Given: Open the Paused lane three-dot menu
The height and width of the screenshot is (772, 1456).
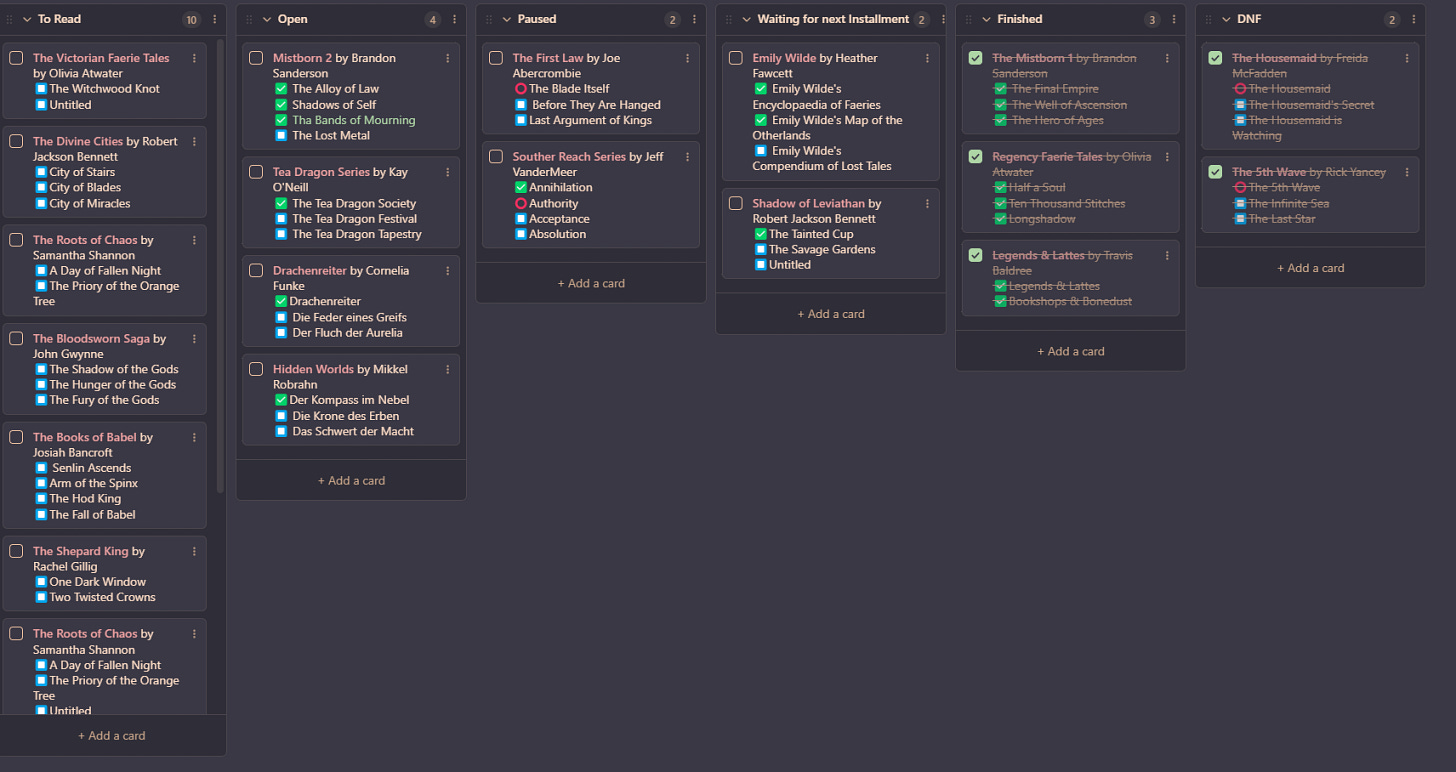Looking at the screenshot, I should [695, 19].
